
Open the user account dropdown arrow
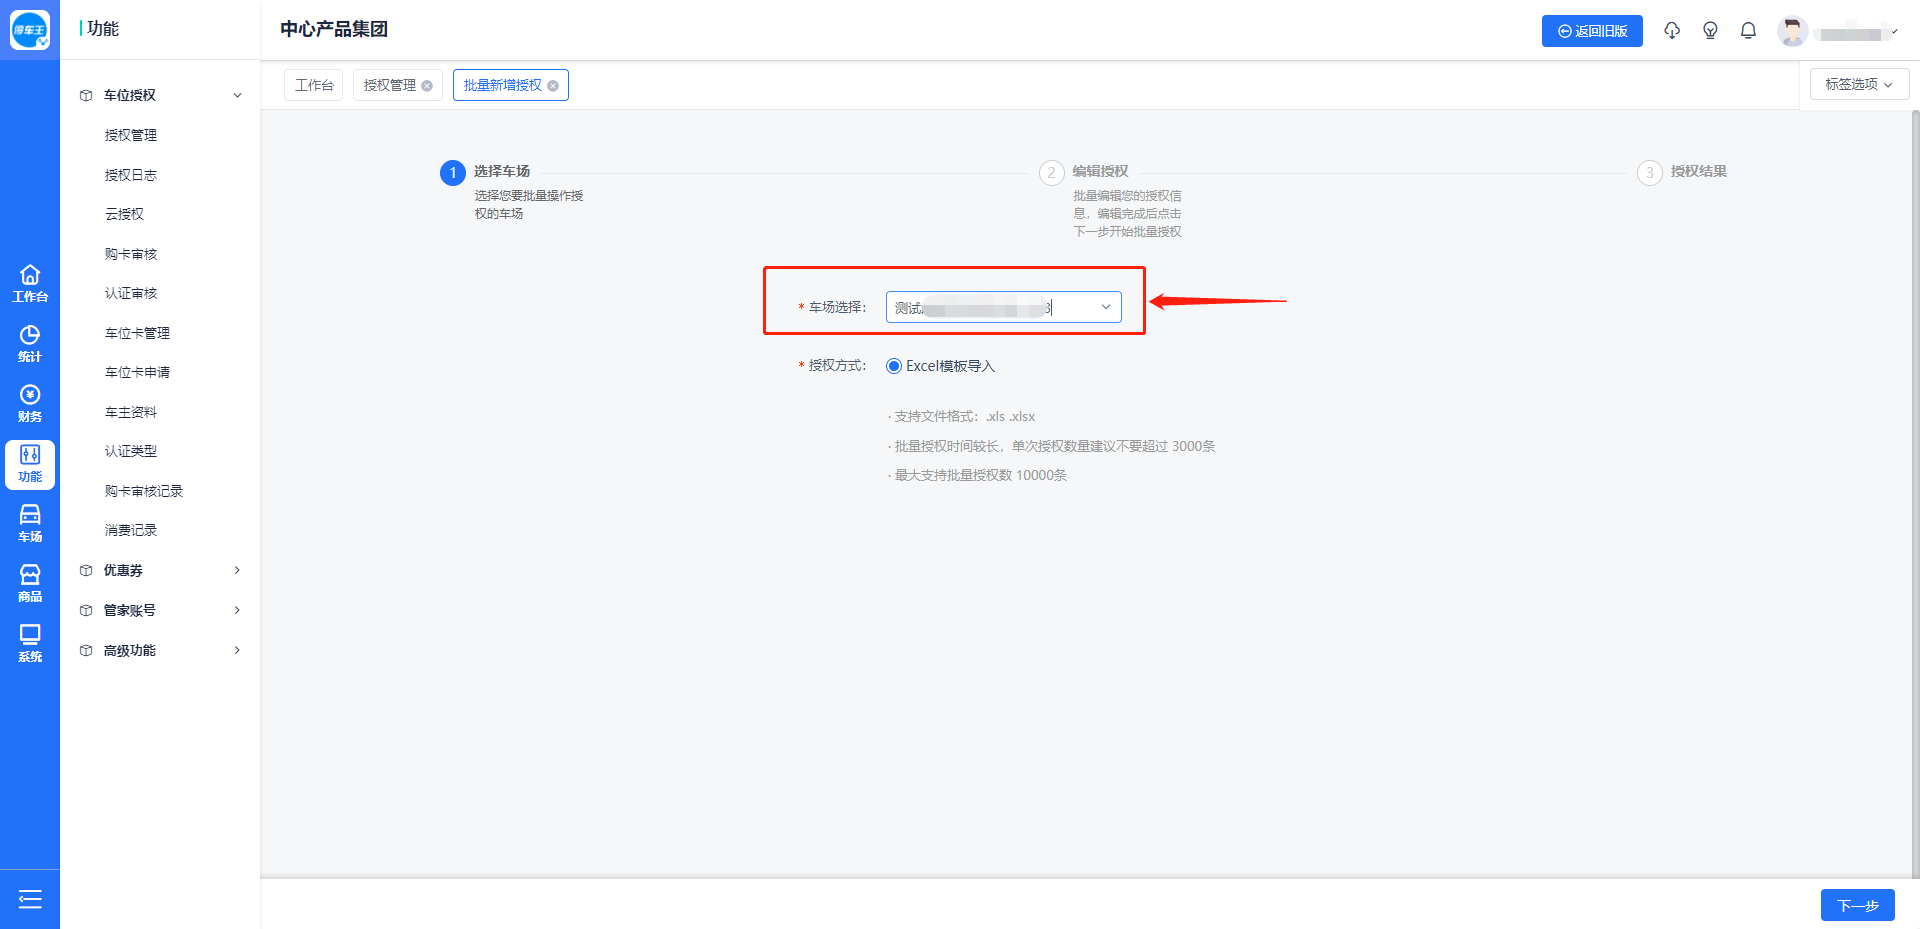[x=1895, y=32]
